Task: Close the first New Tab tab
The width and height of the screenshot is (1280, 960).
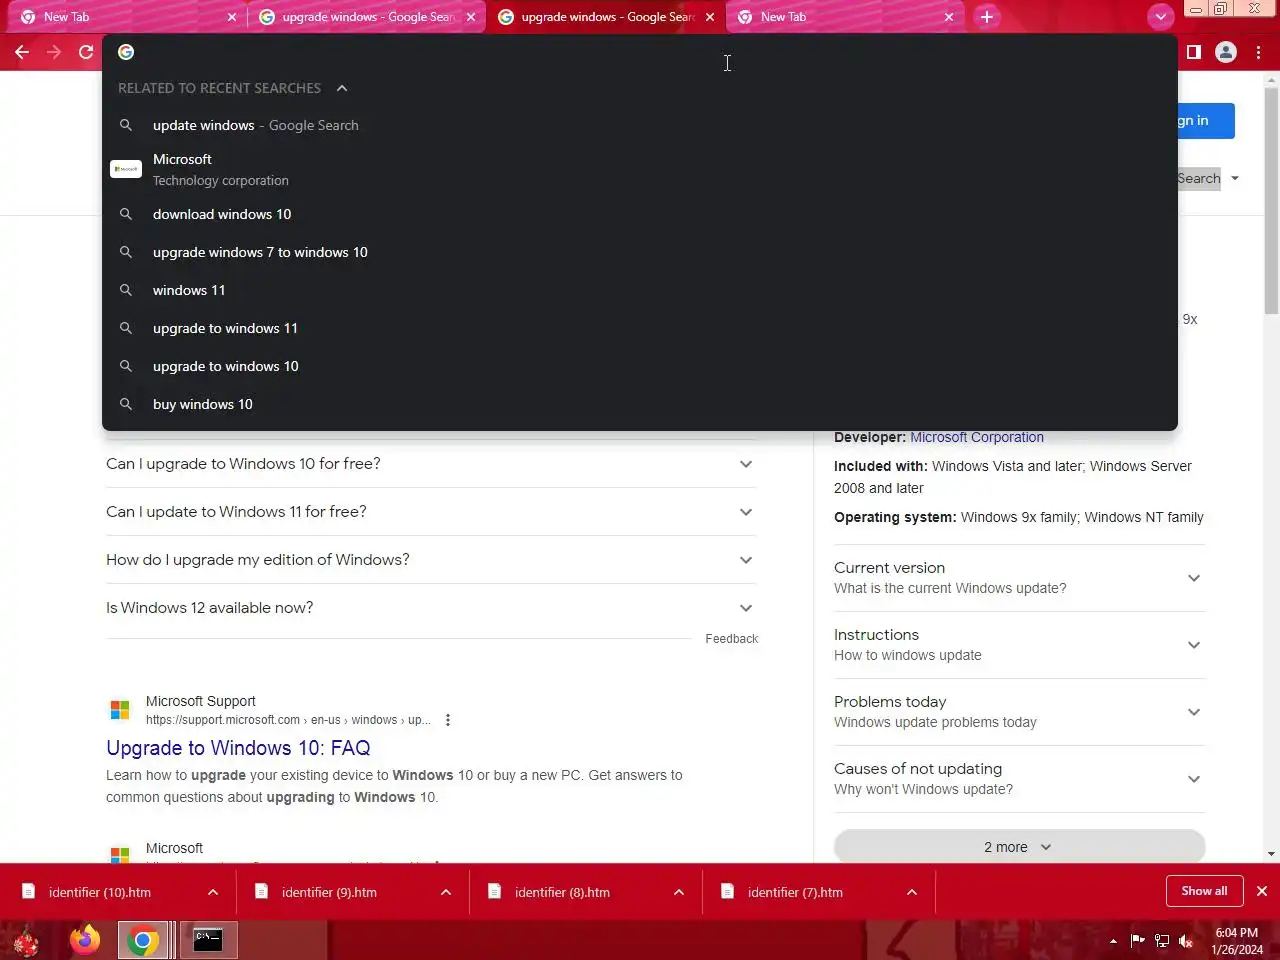Action: tap(232, 17)
